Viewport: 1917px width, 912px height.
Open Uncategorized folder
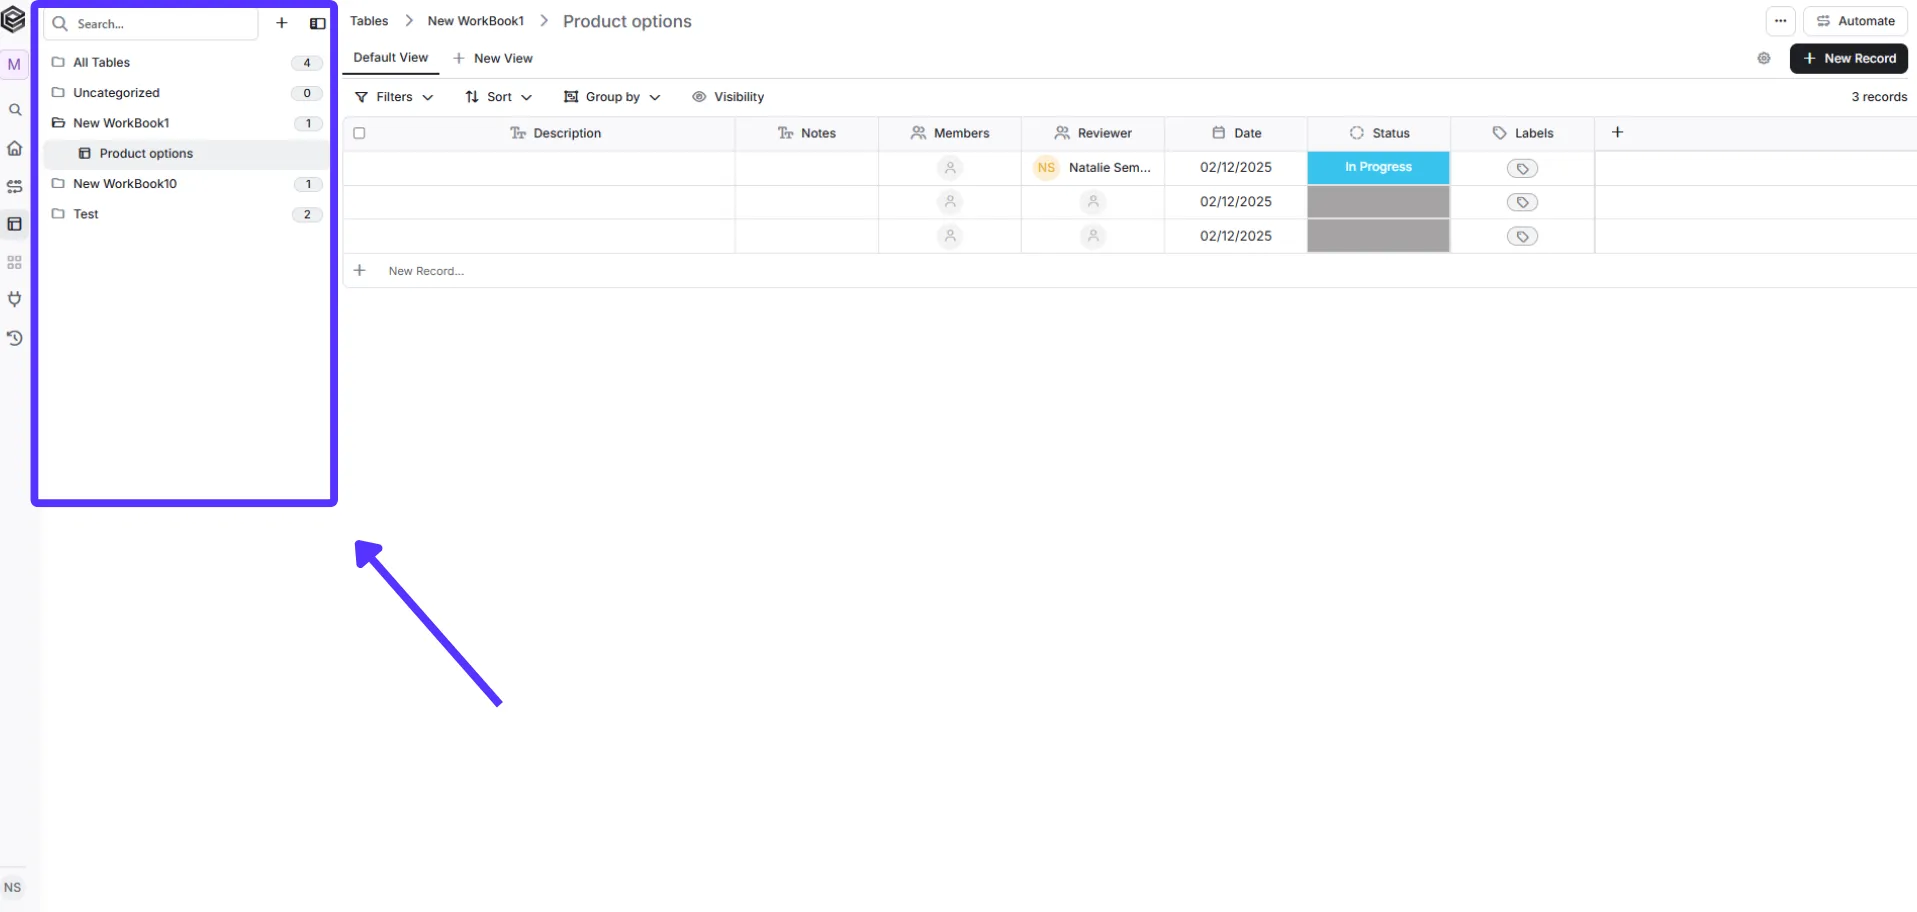point(186,93)
